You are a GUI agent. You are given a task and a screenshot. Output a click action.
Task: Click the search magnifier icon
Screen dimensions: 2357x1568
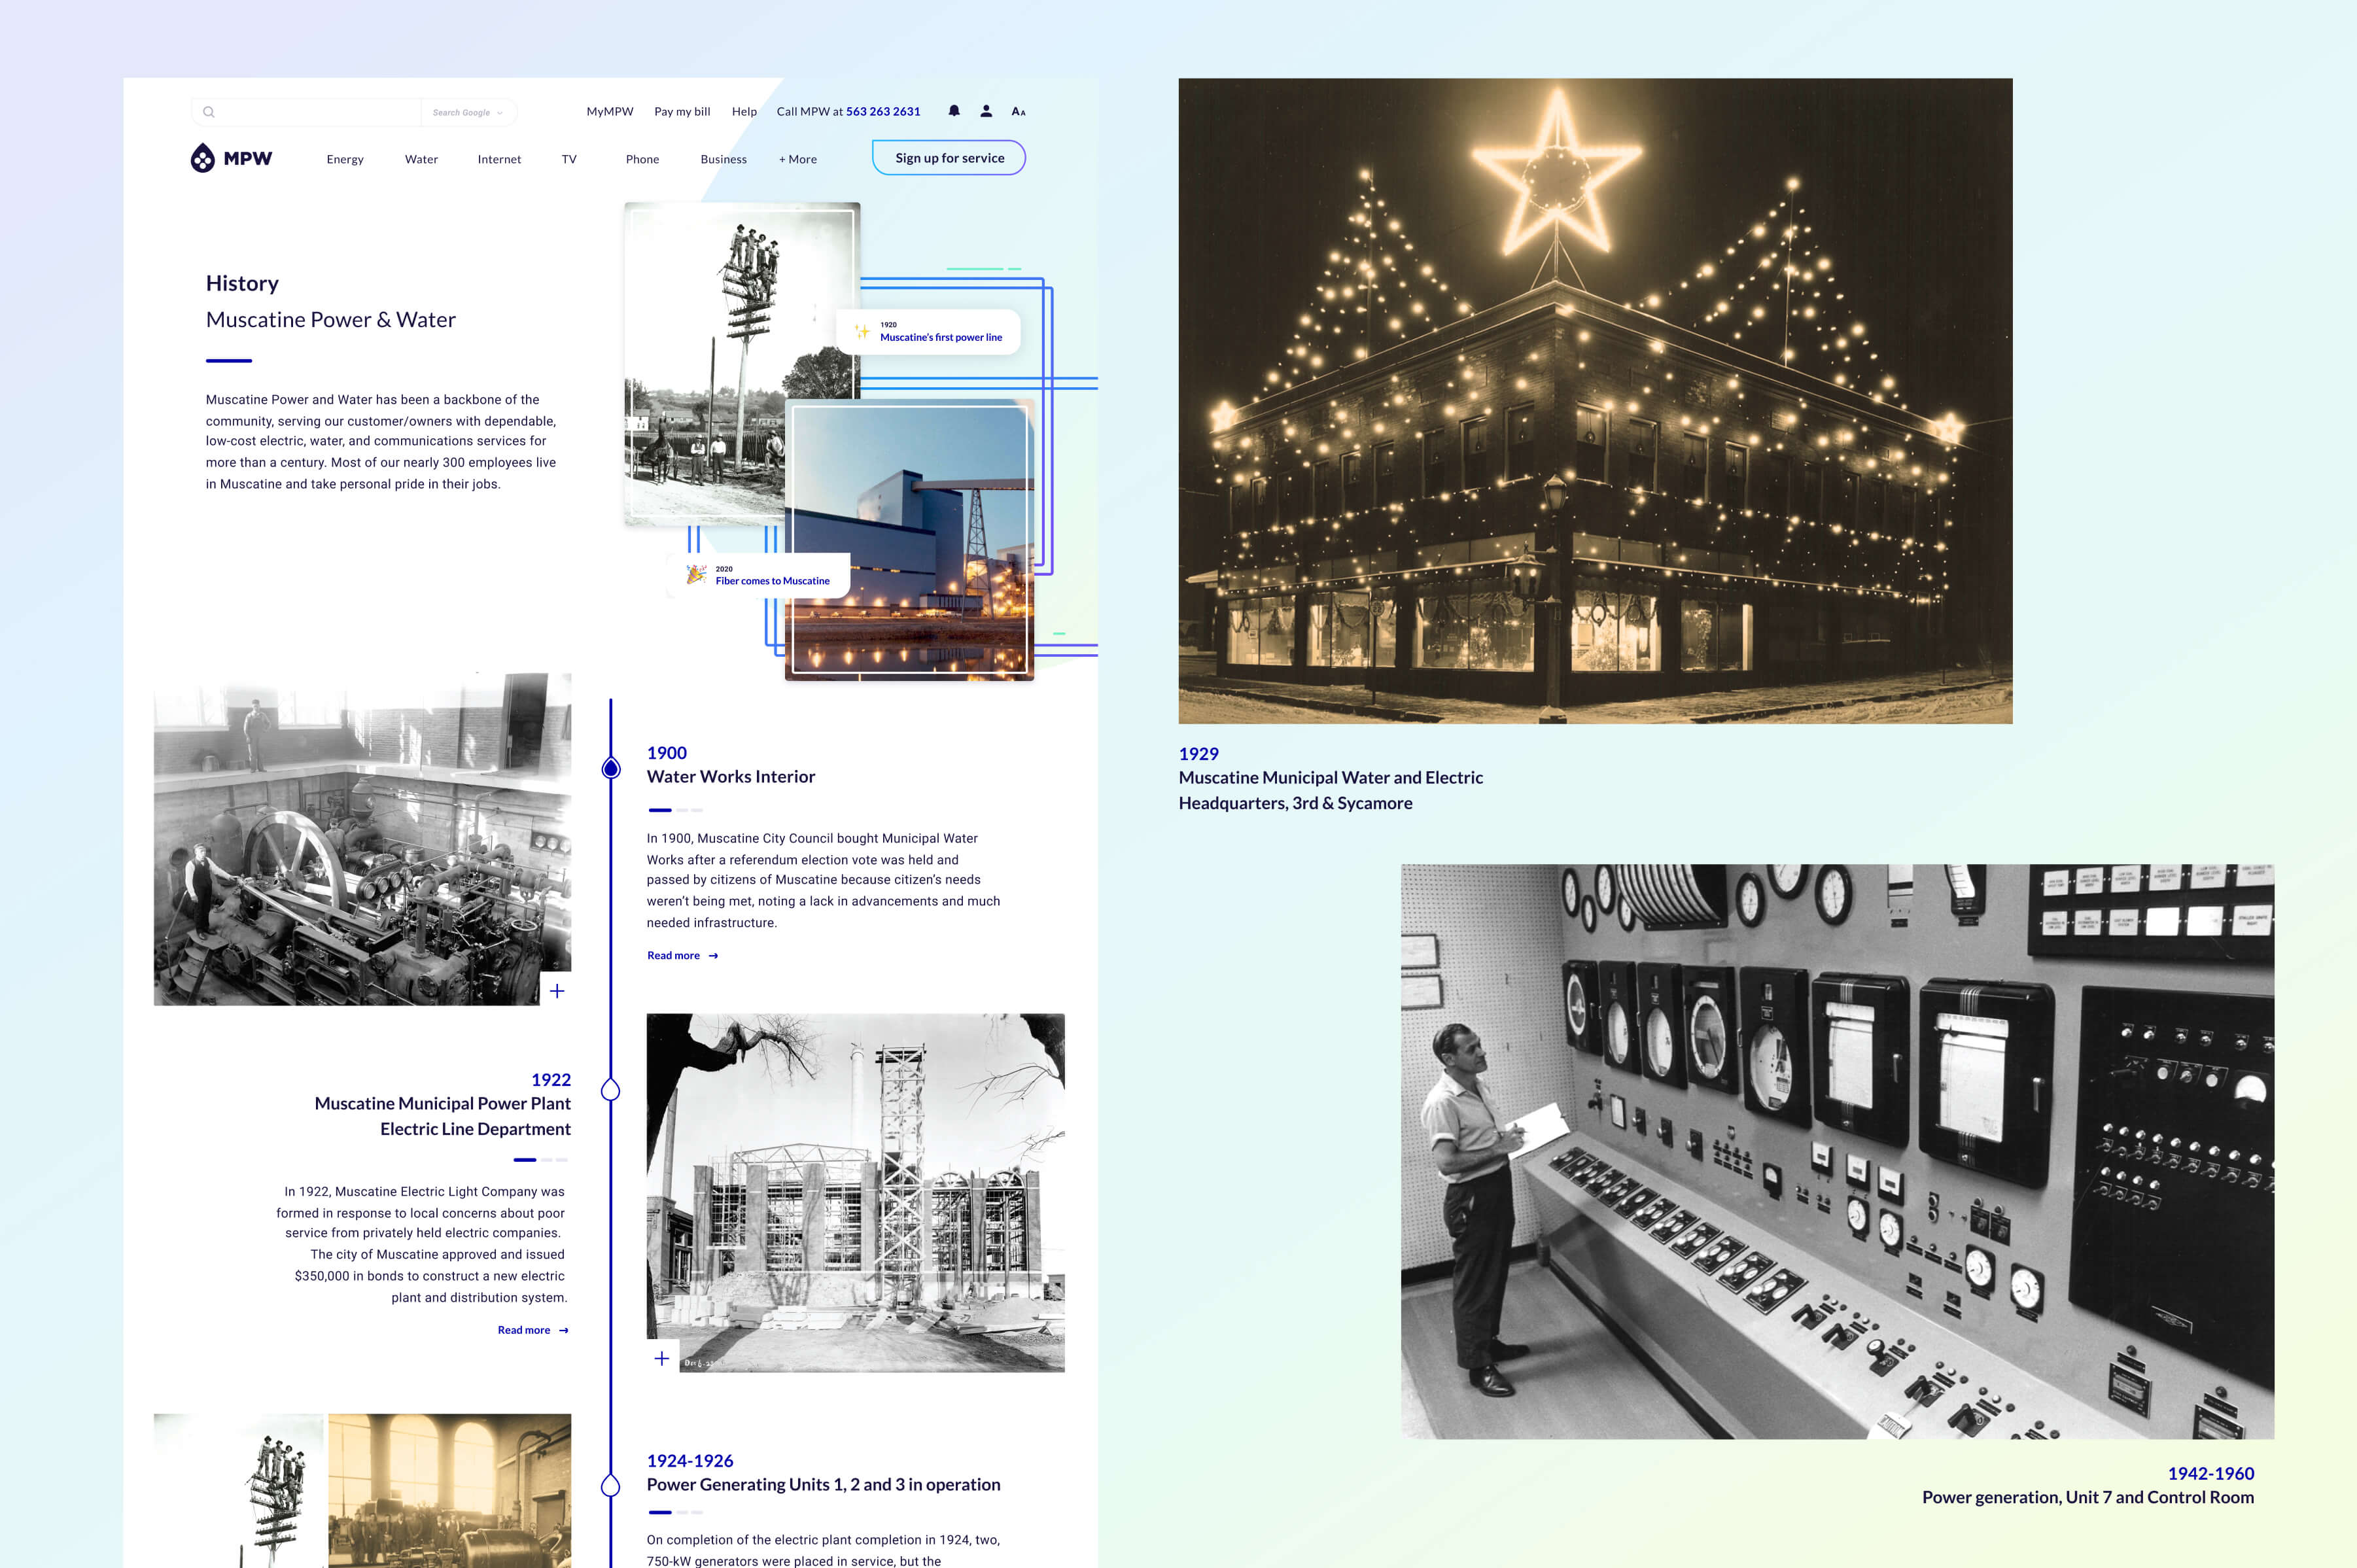(209, 112)
